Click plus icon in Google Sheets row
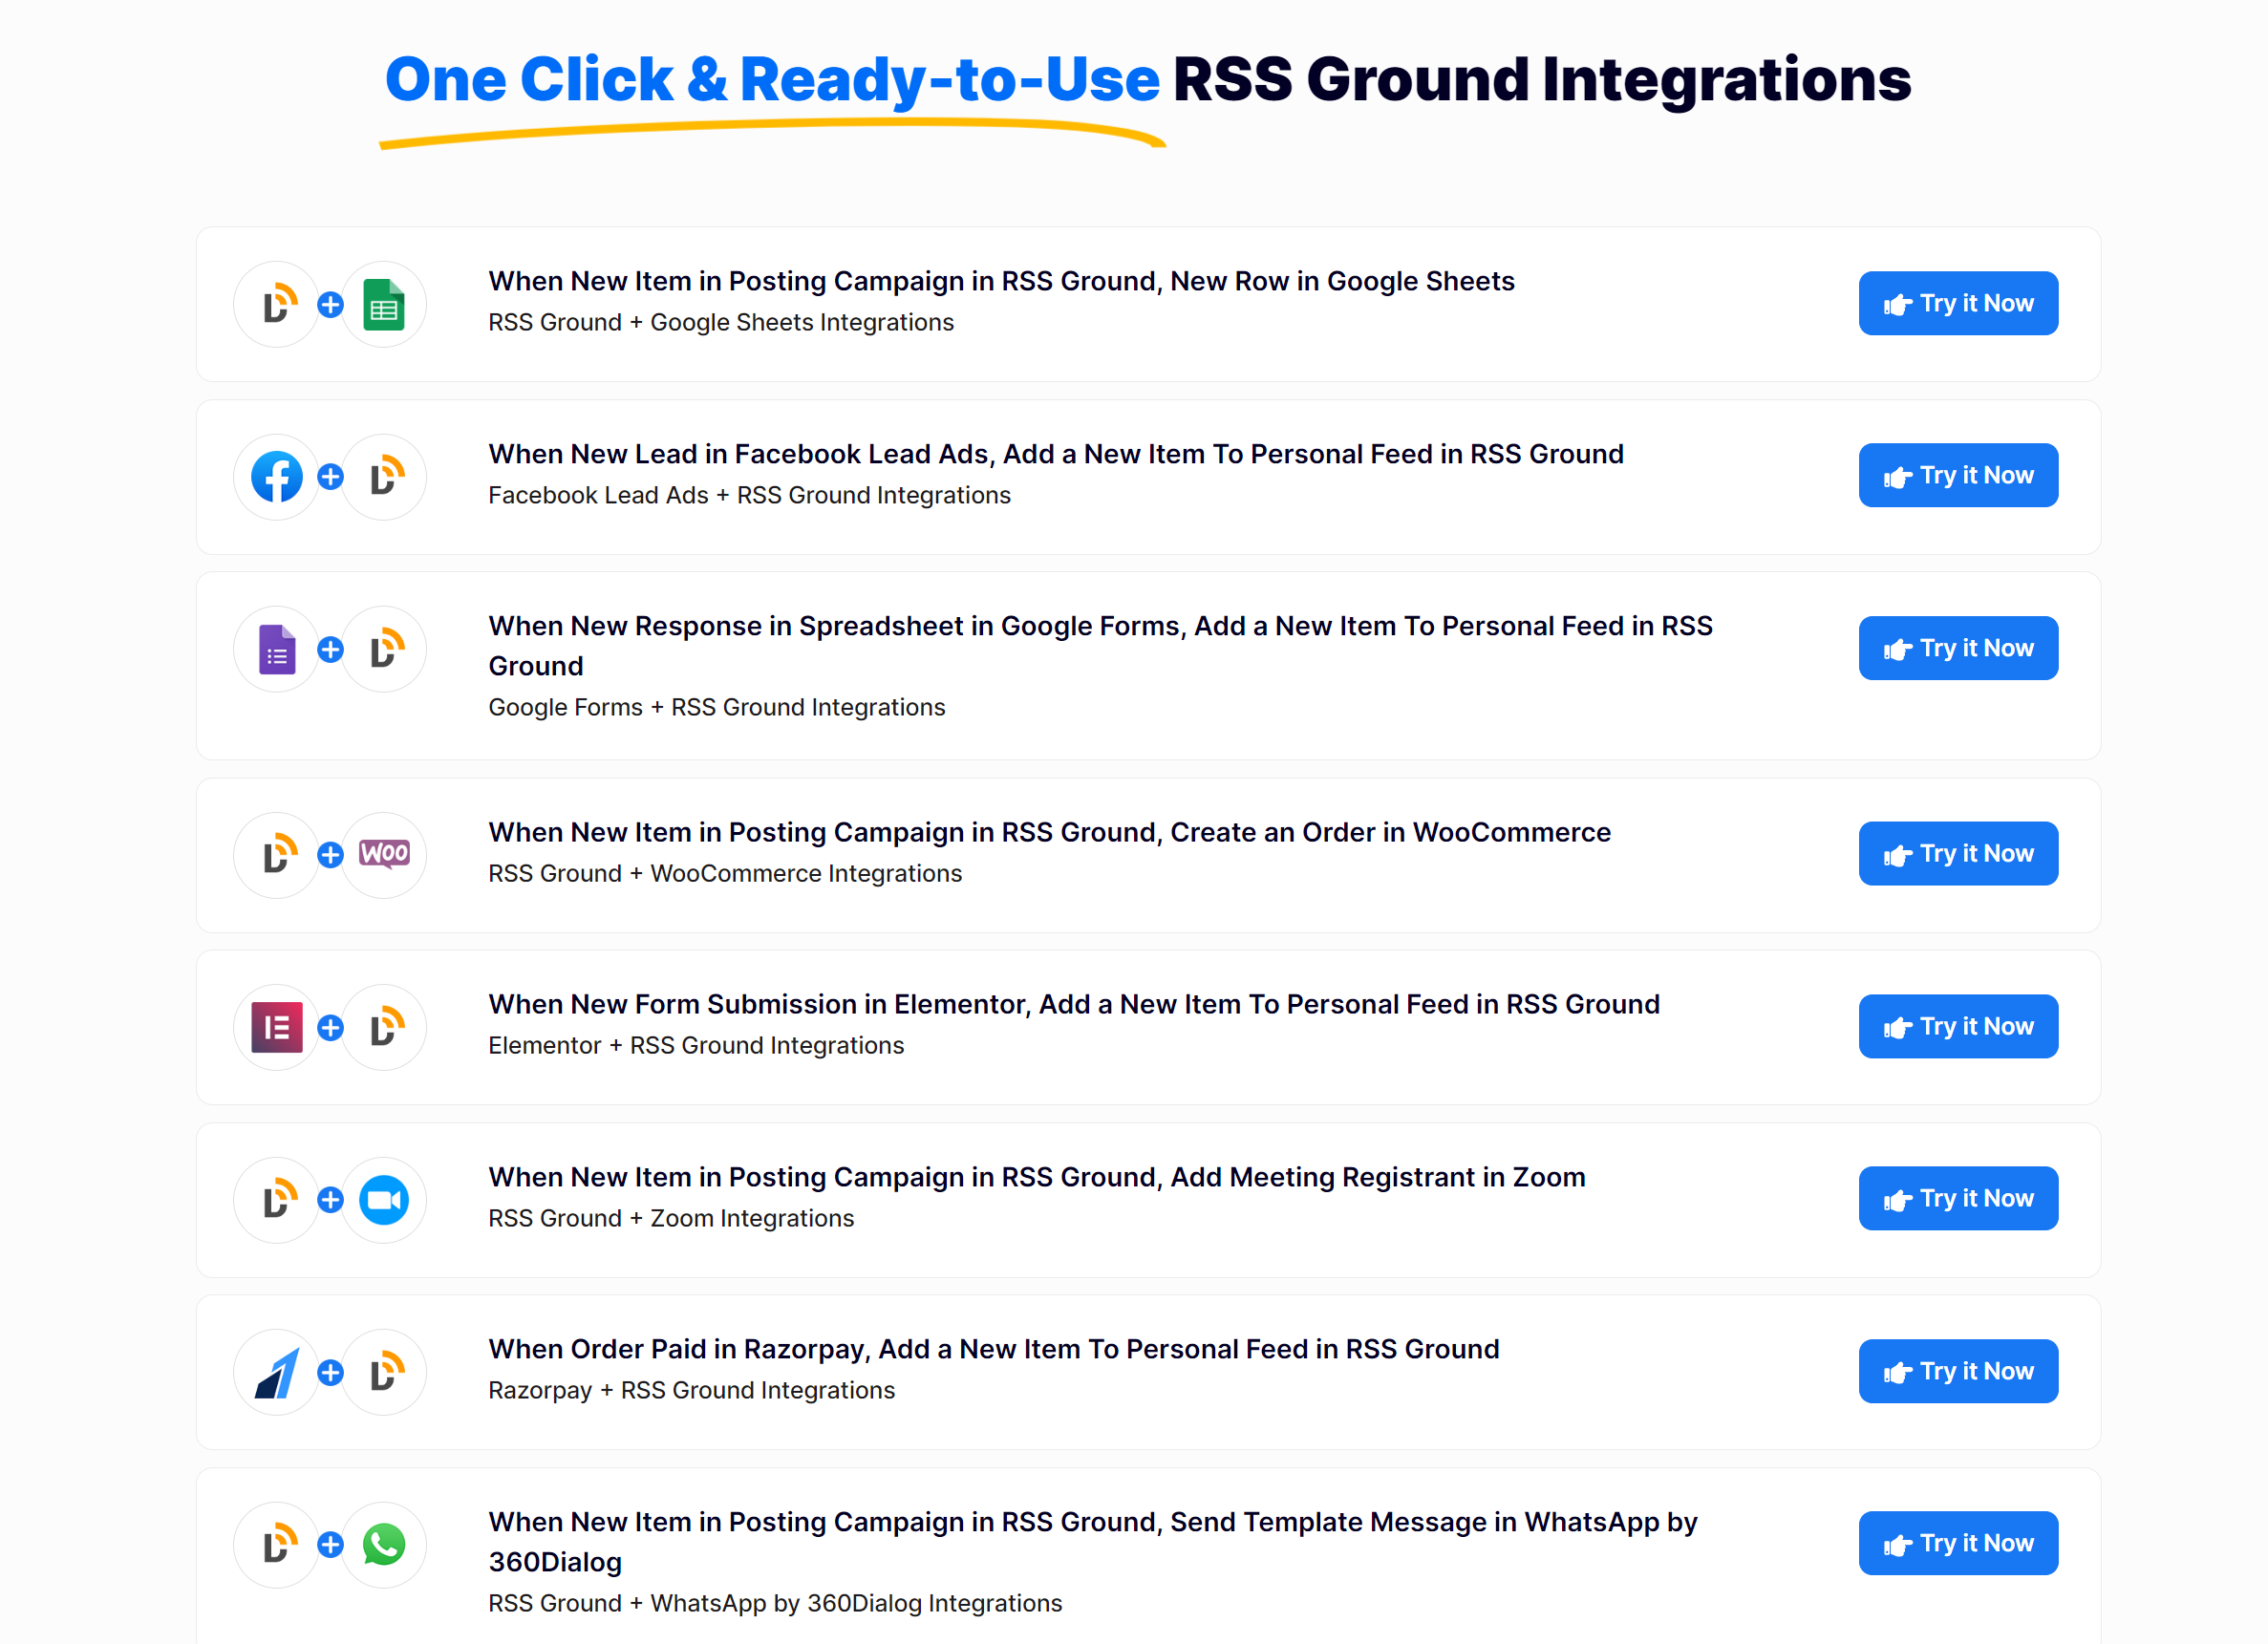 pyautogui.click(x=331, y=304)
